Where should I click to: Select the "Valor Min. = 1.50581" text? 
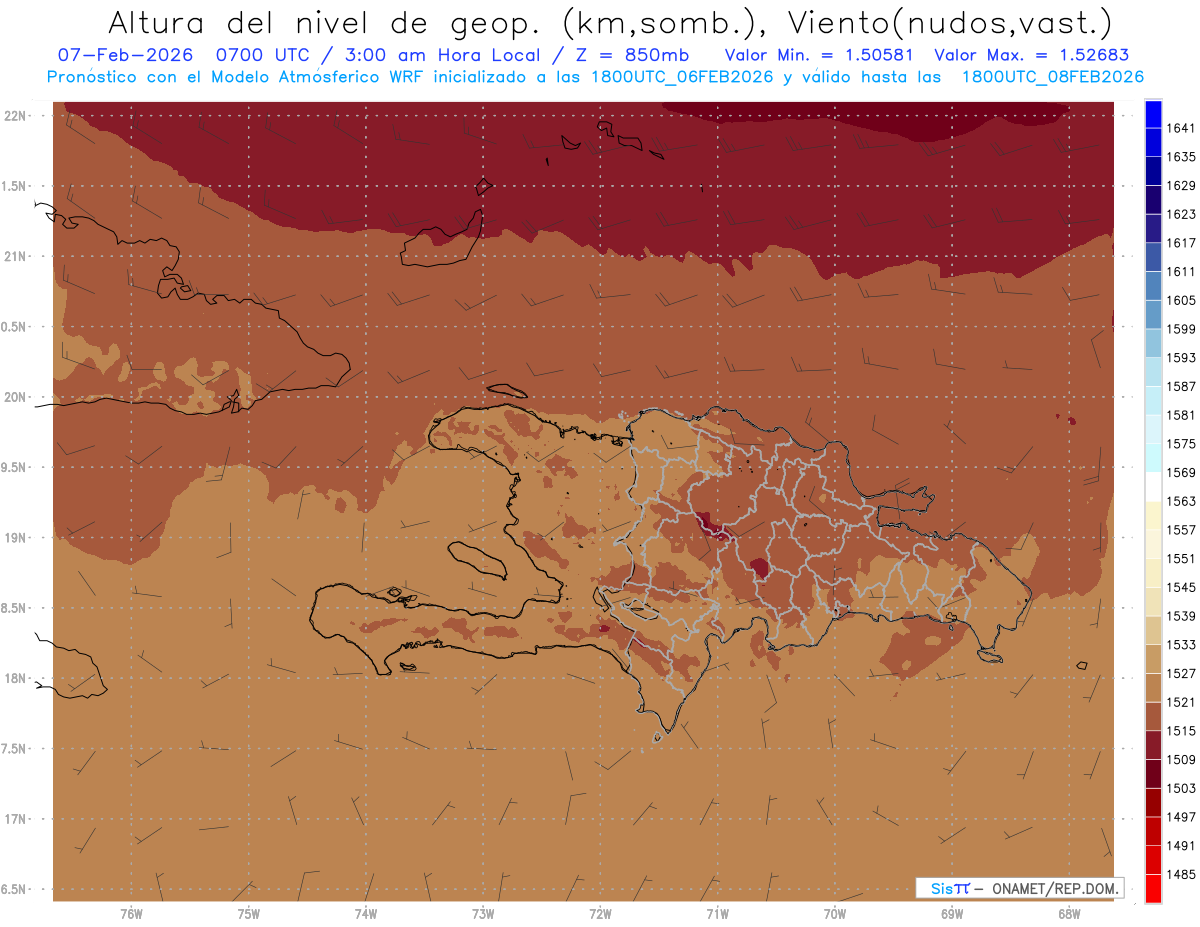819,55
